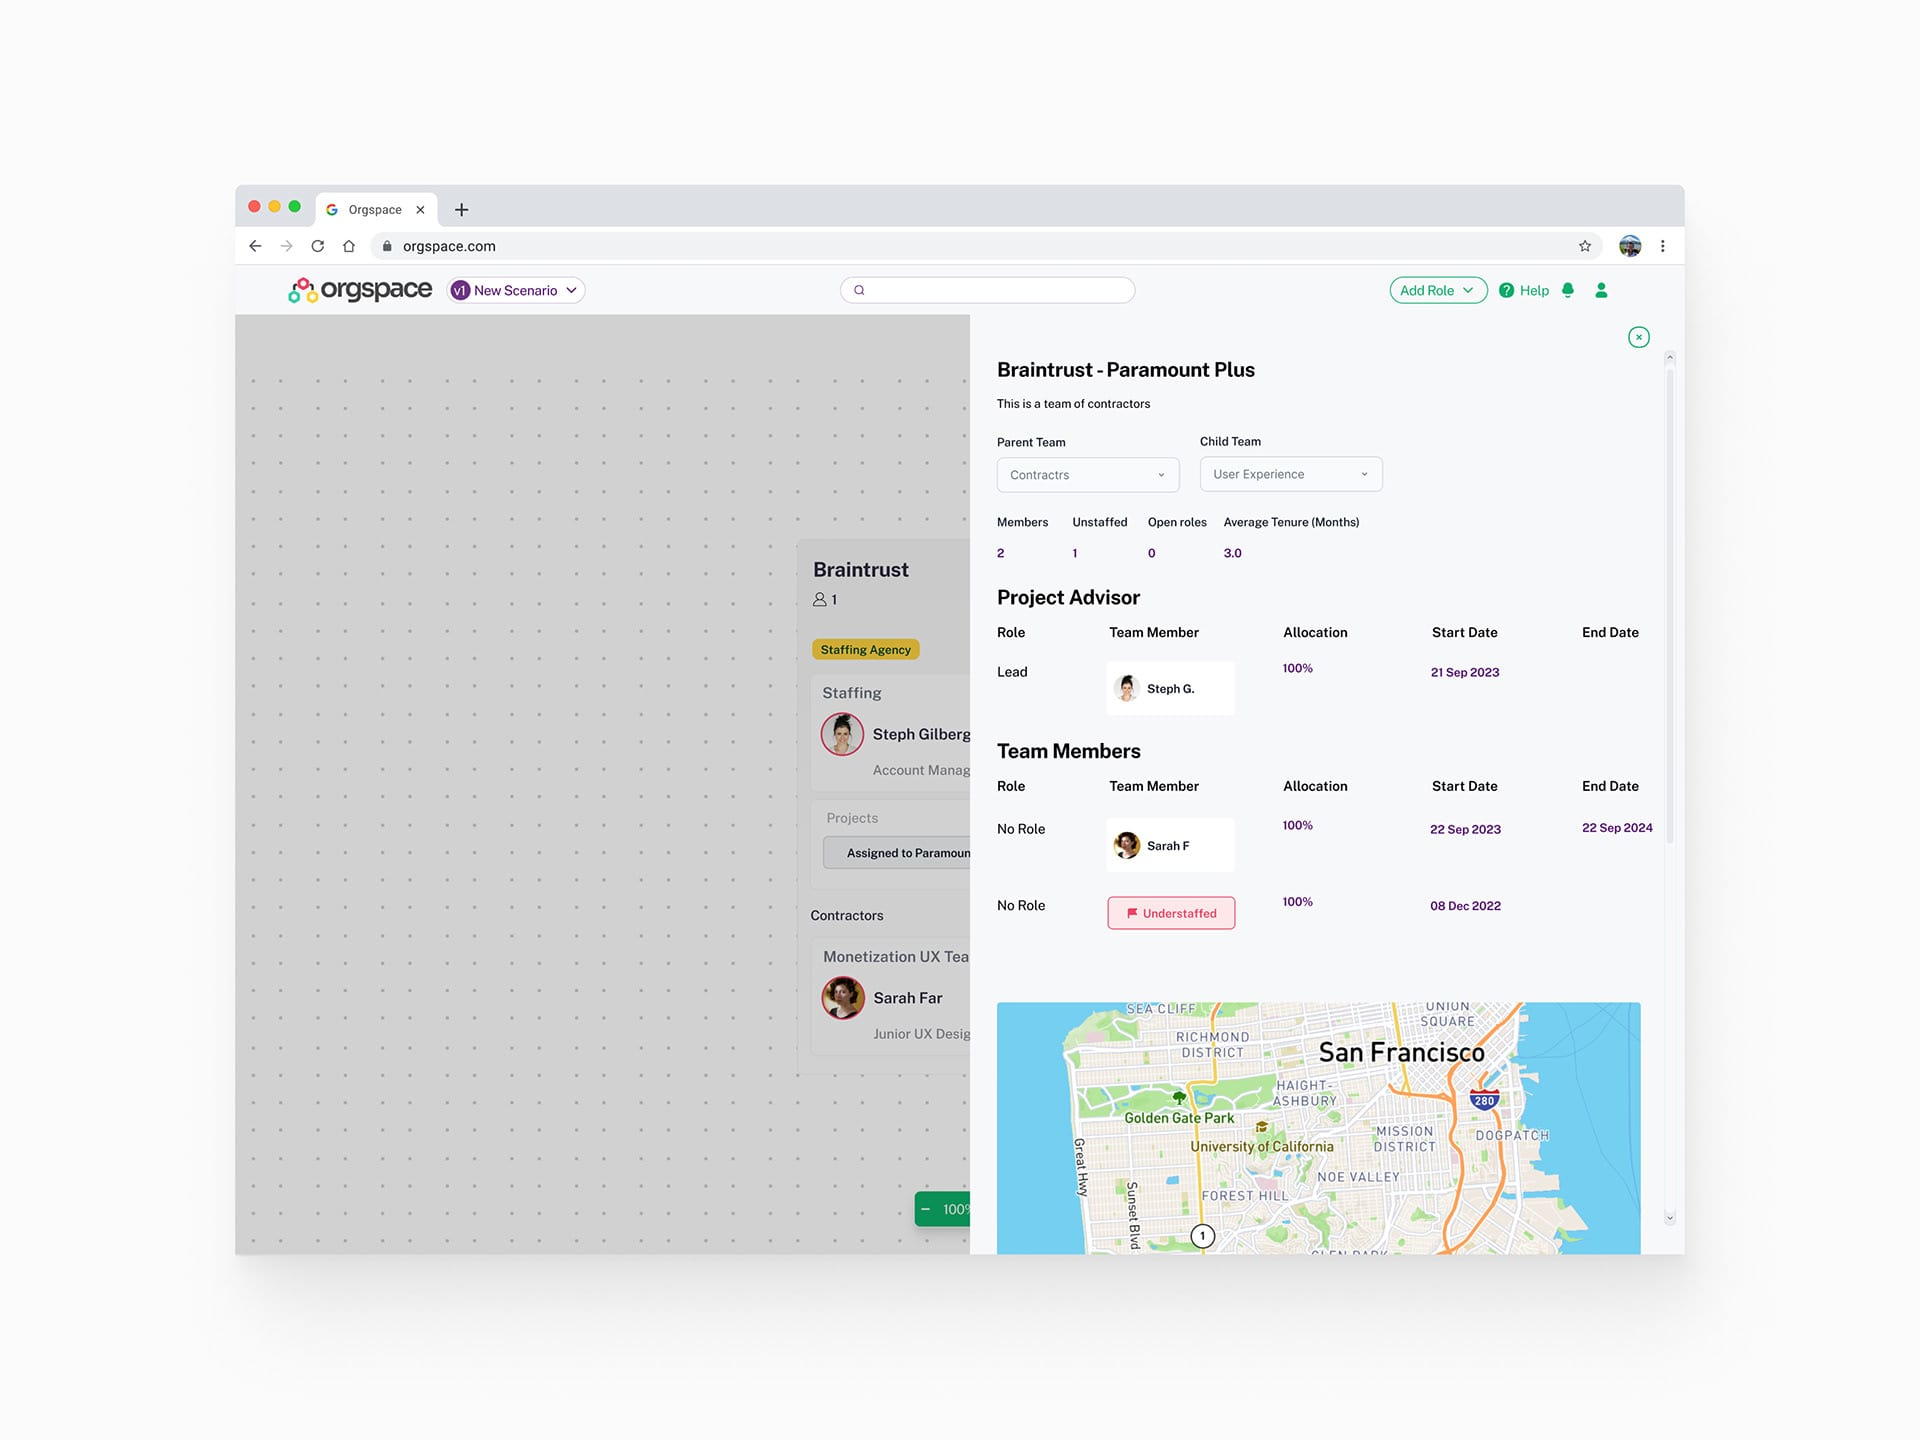Click the Assigned to Paramount project chip
Viewport: 1920px width, 1440px height.
(897, 853)
